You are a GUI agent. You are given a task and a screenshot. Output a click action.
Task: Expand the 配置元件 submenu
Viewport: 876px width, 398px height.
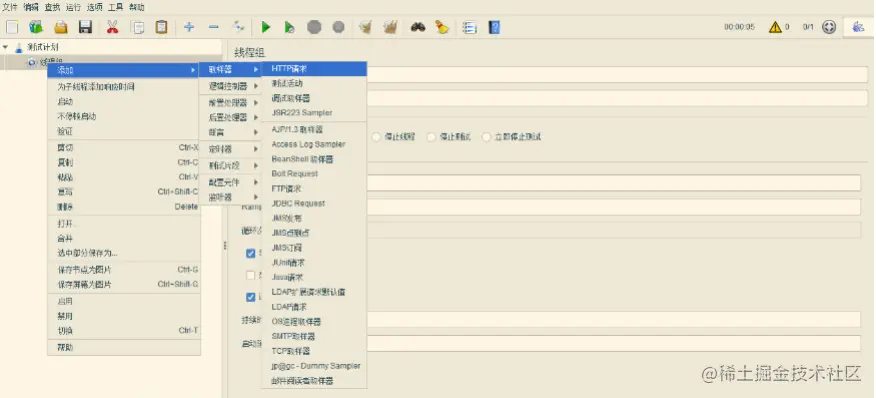230,182
